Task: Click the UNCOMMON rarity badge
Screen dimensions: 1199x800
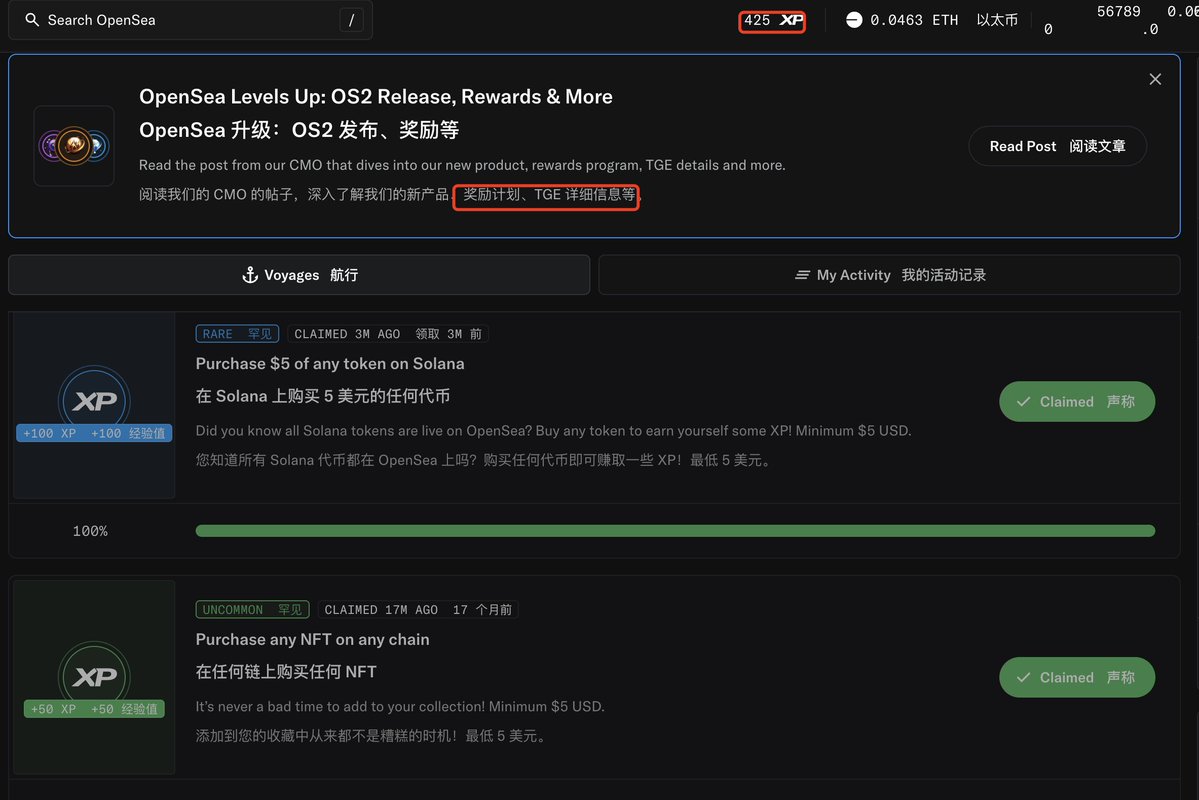Action: (252, 610)
